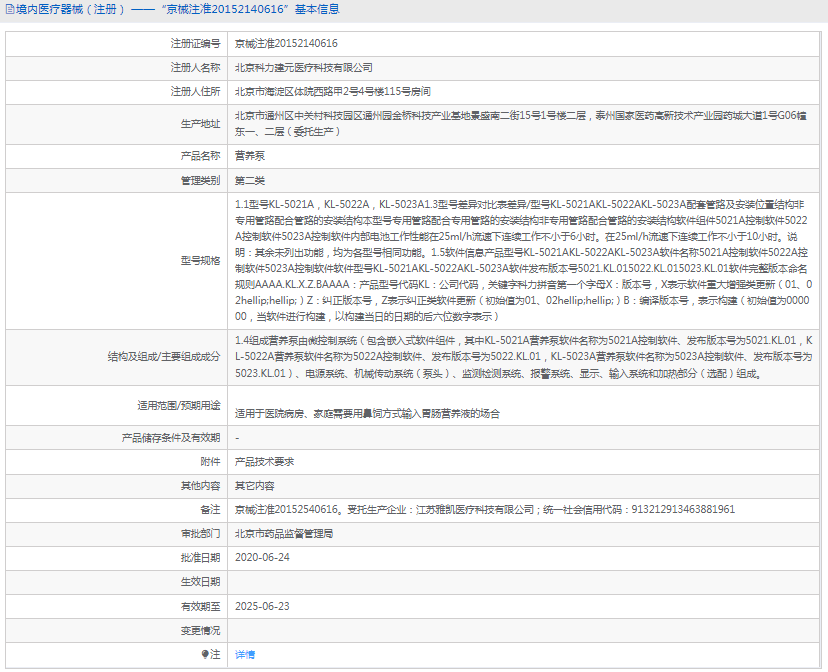
Task: Click the 管理类别 label
Action: pyautogui.click(x=201, y=181)
